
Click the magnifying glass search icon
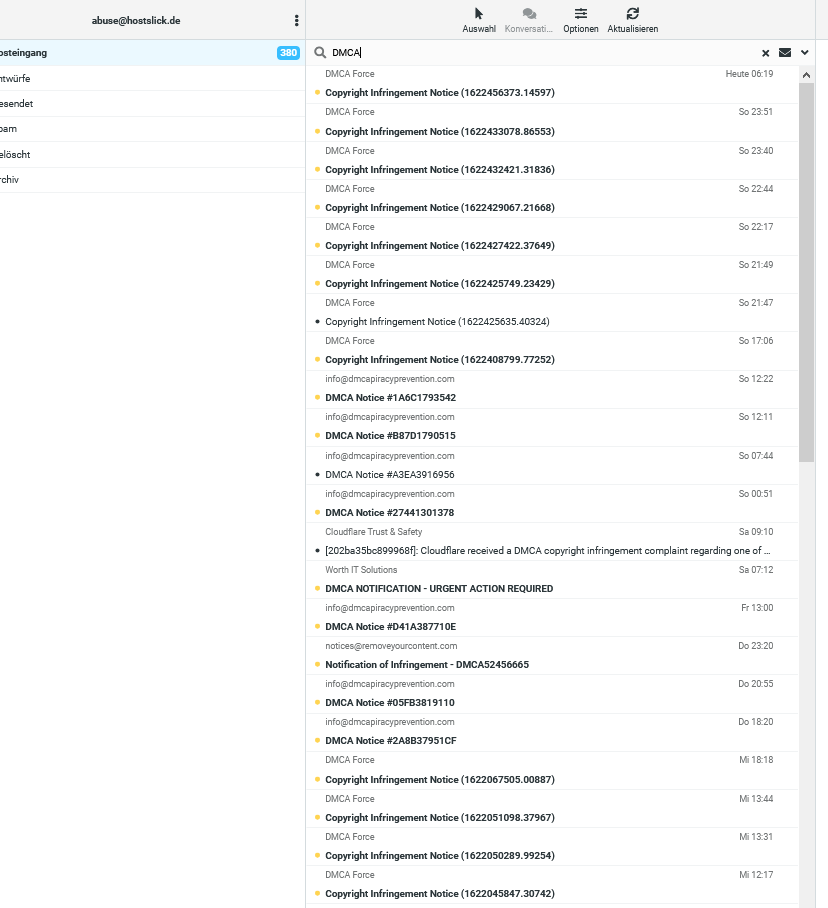(x=320, y=53)
